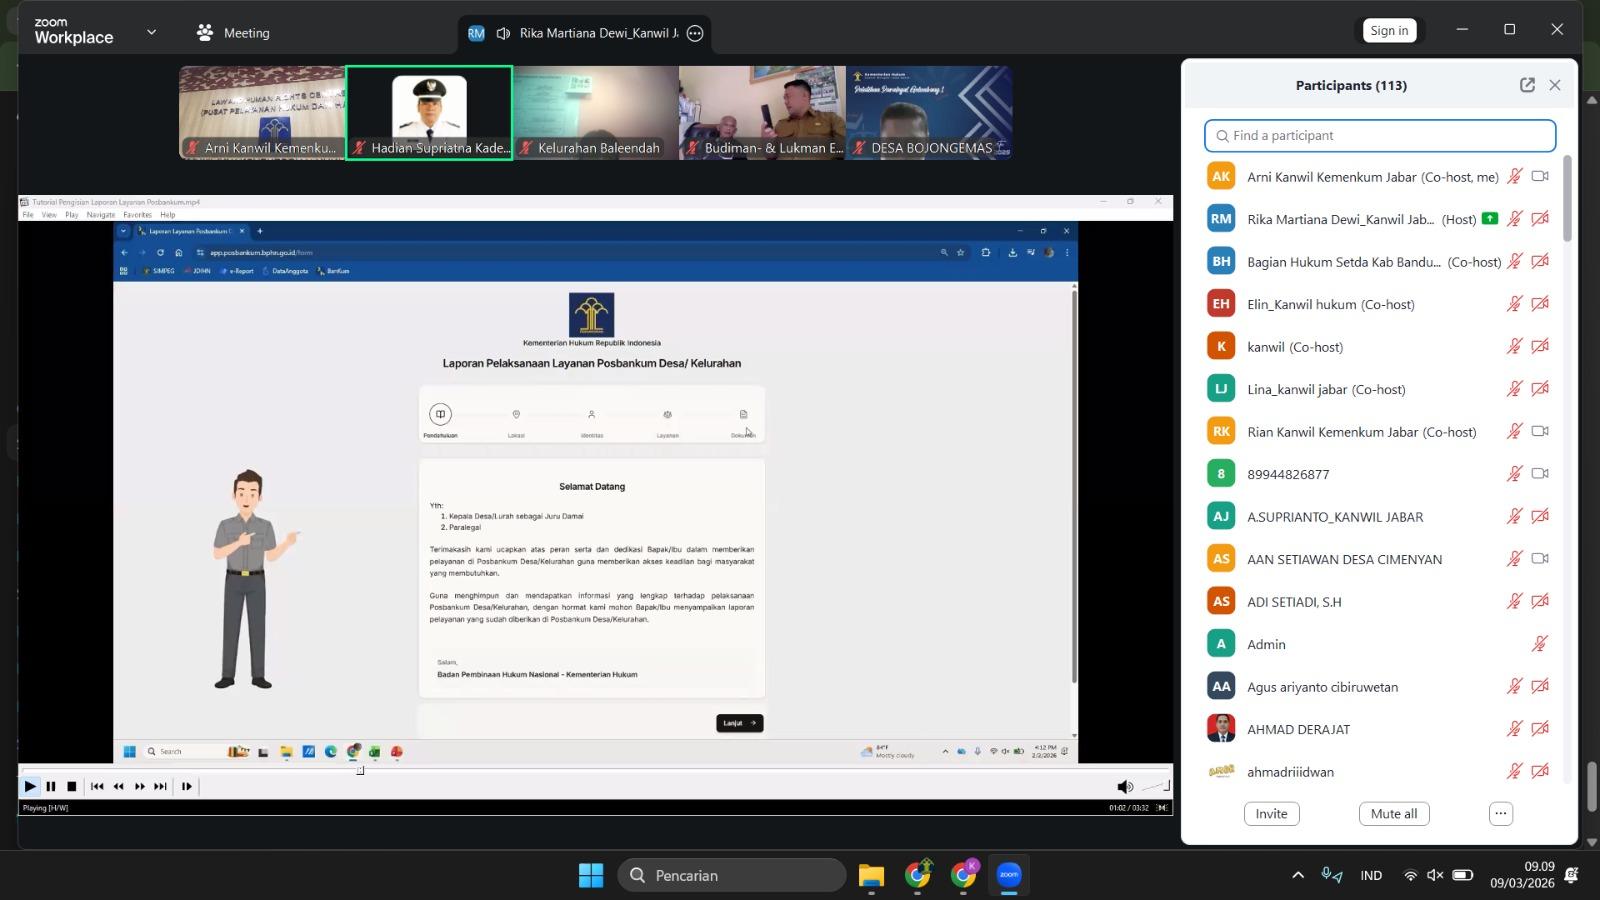The image size is (1600, 900).
Task: Click the media player volume speaker icon
Action: click(1125, 787)
